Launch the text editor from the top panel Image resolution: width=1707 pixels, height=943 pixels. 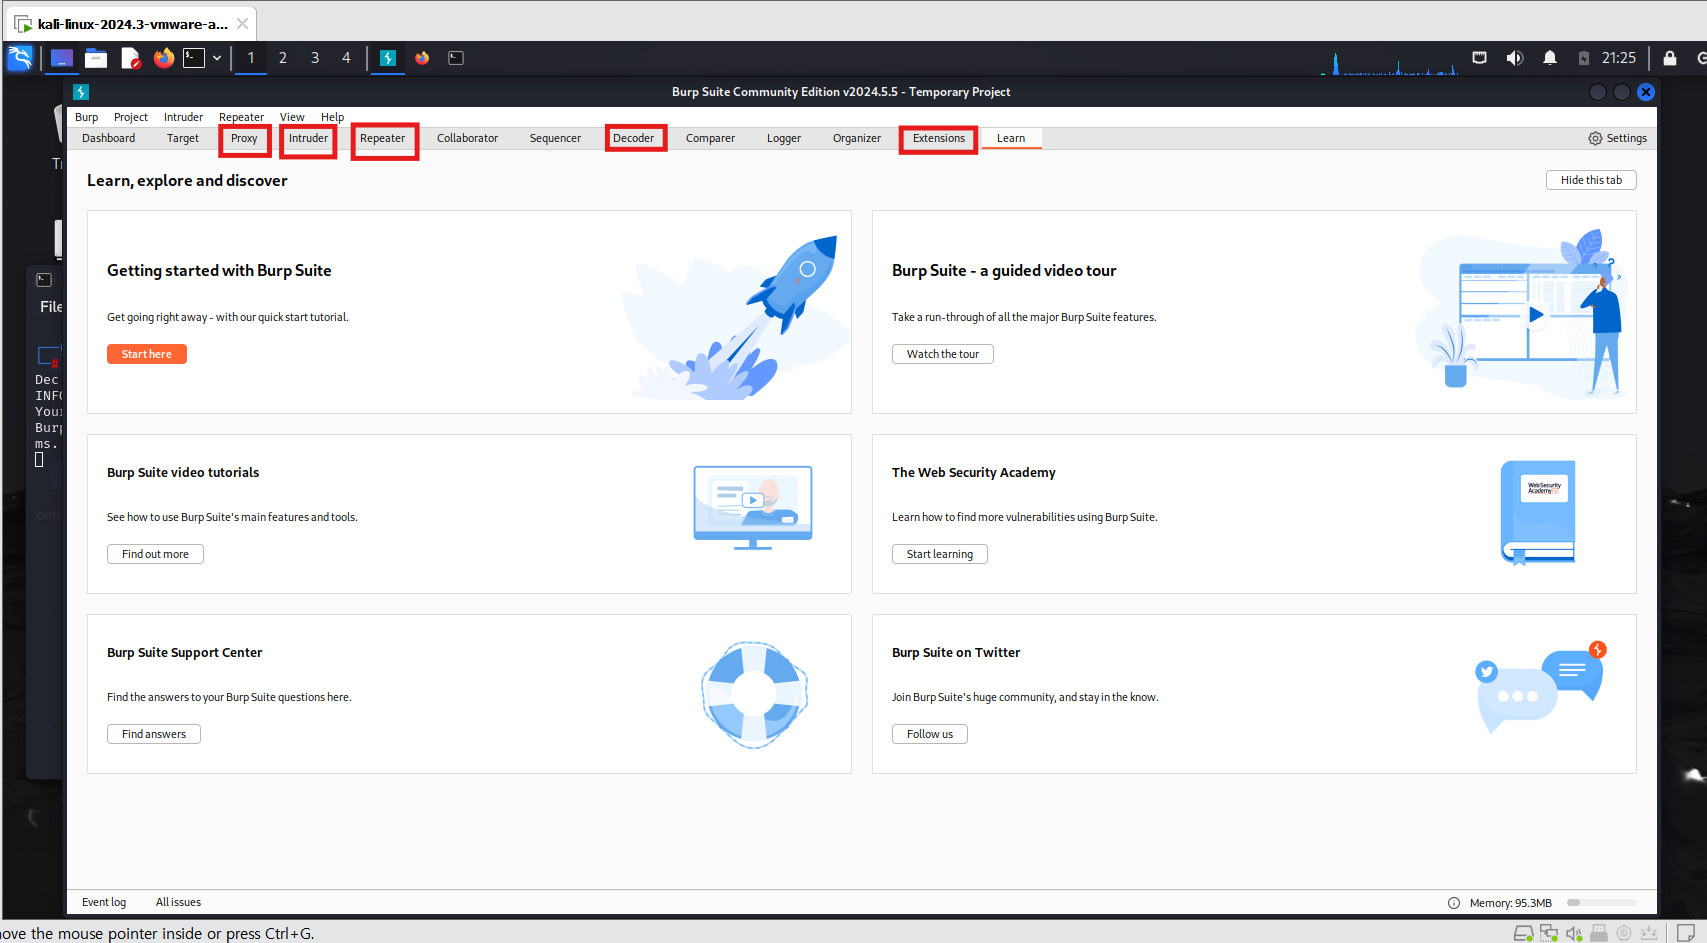click(x=131, y=58)
